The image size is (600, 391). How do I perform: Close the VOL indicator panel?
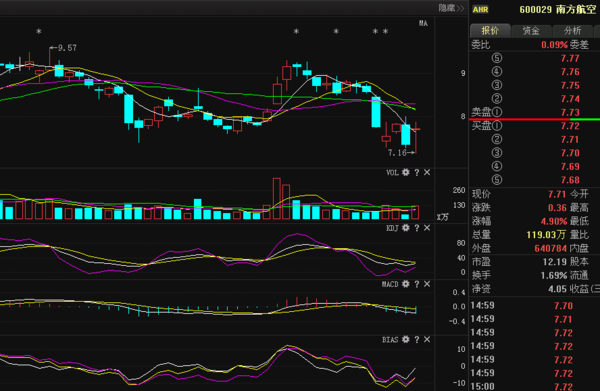click(427, 173)
